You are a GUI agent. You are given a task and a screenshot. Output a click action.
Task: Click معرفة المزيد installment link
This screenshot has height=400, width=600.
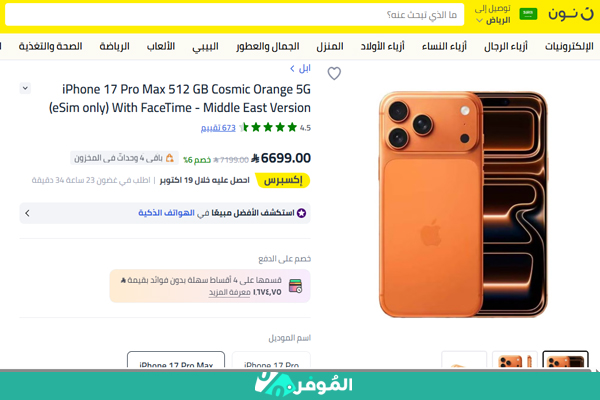[230, 292]
